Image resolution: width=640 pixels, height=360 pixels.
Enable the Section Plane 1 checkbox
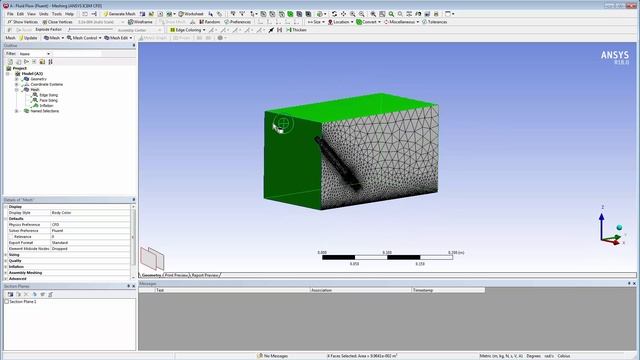coord(7,302)
